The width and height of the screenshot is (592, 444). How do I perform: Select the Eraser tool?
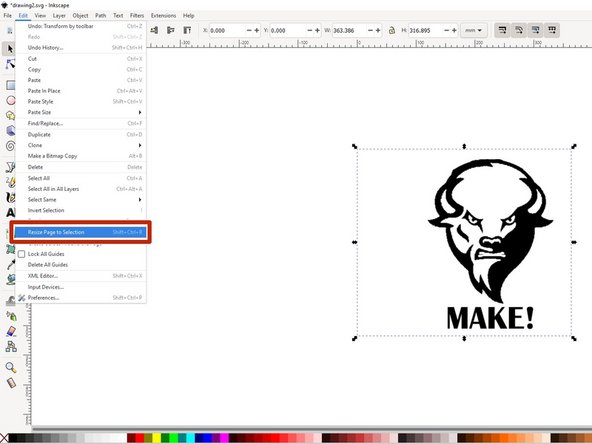(11, 331)
